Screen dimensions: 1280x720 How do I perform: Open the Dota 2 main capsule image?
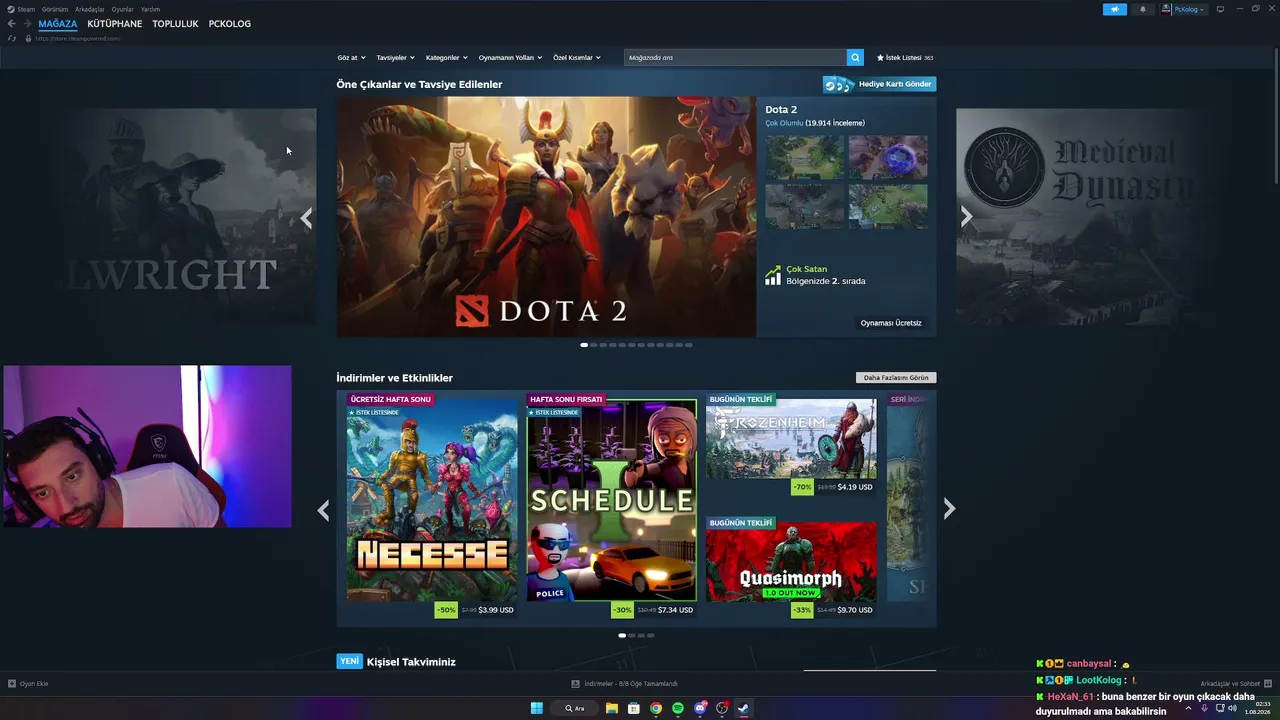pyautogui.click(x=546, y=217)
